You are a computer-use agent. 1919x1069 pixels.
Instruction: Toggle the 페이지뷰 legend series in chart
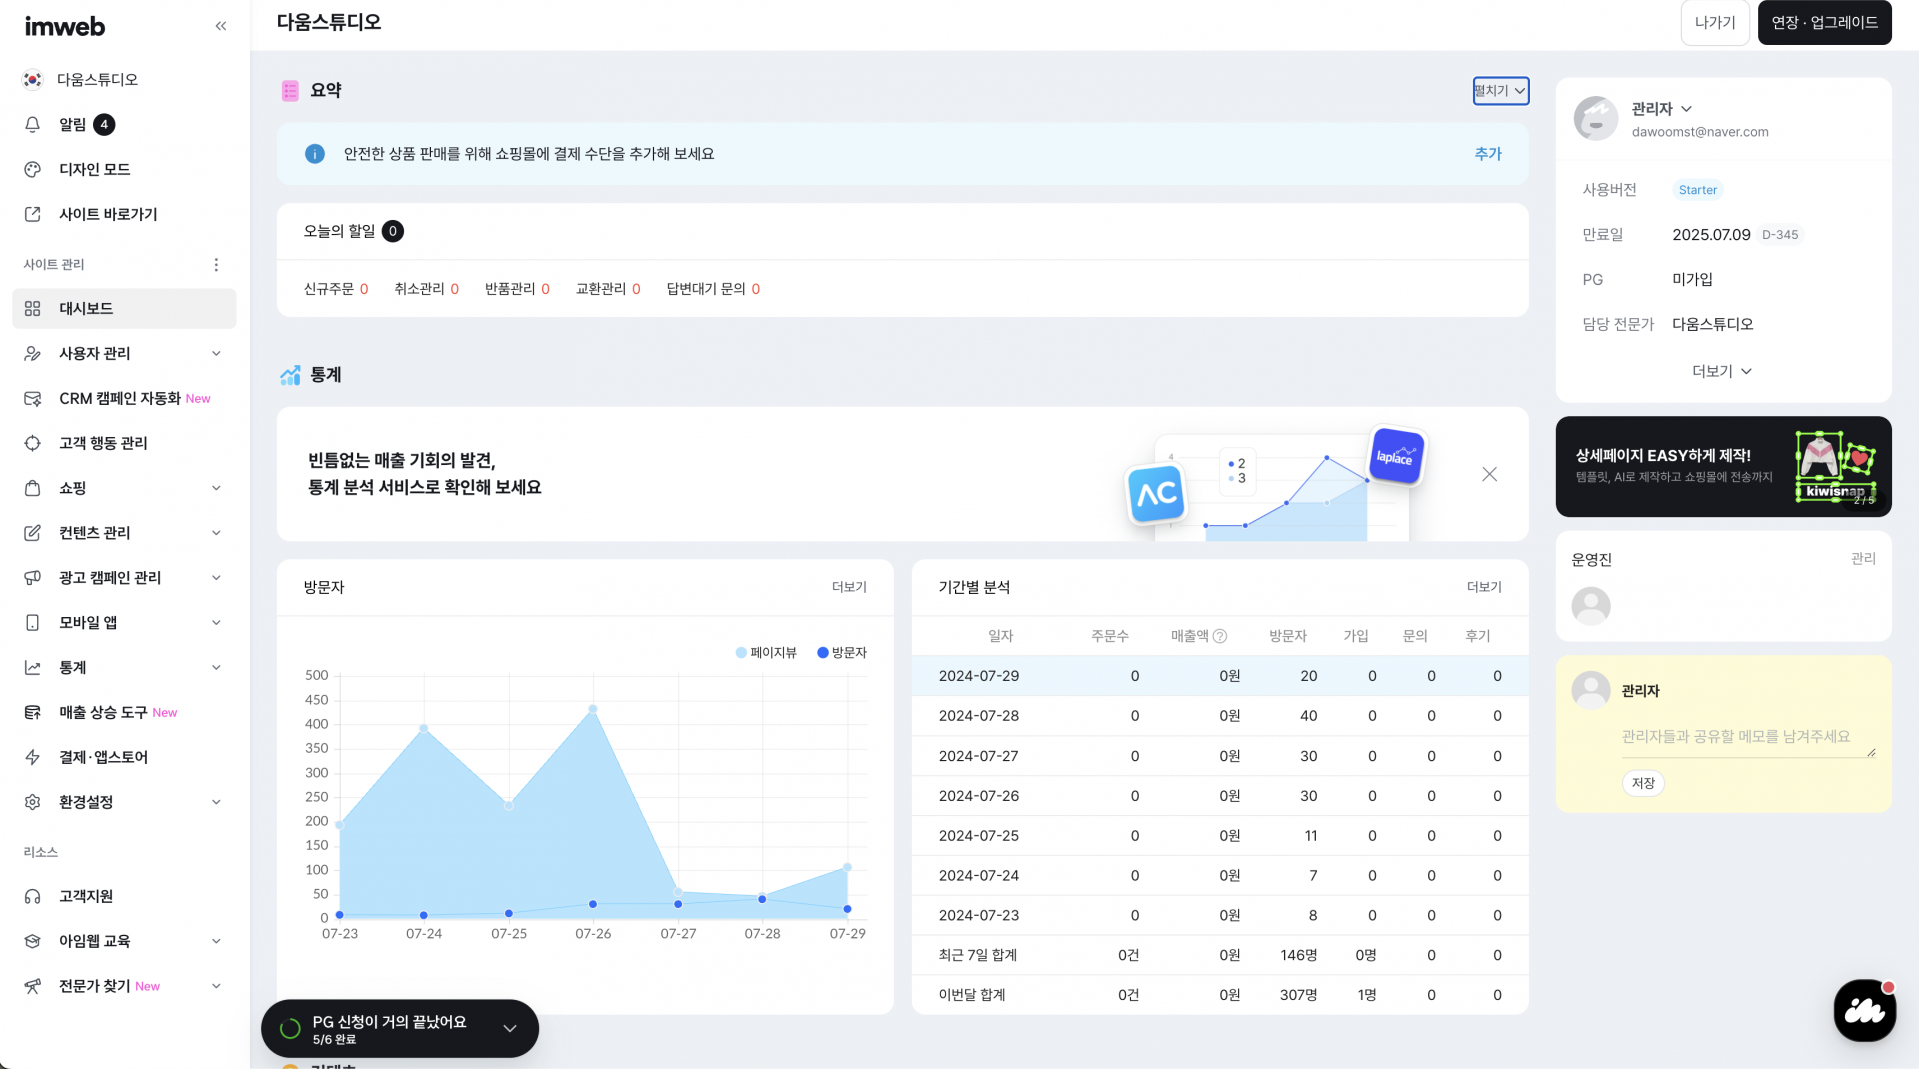[x=766, y=653]
